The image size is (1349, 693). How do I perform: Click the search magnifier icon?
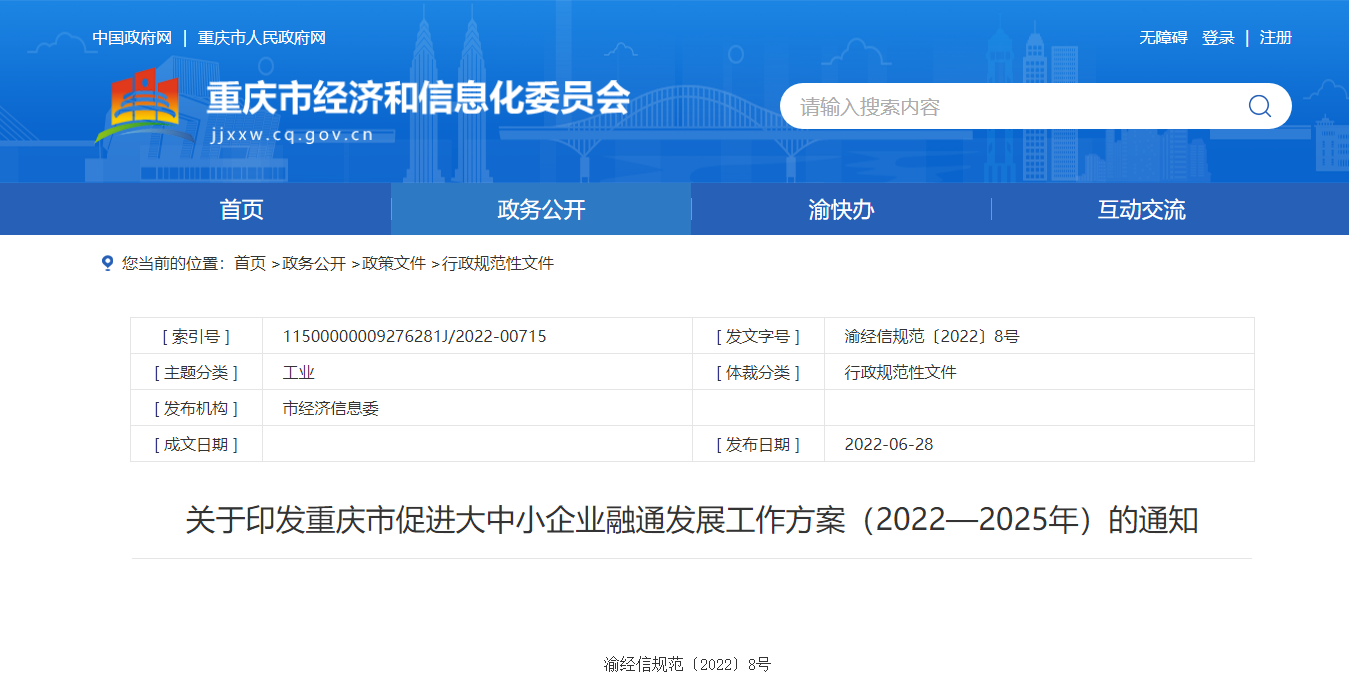coord(1259,106)
